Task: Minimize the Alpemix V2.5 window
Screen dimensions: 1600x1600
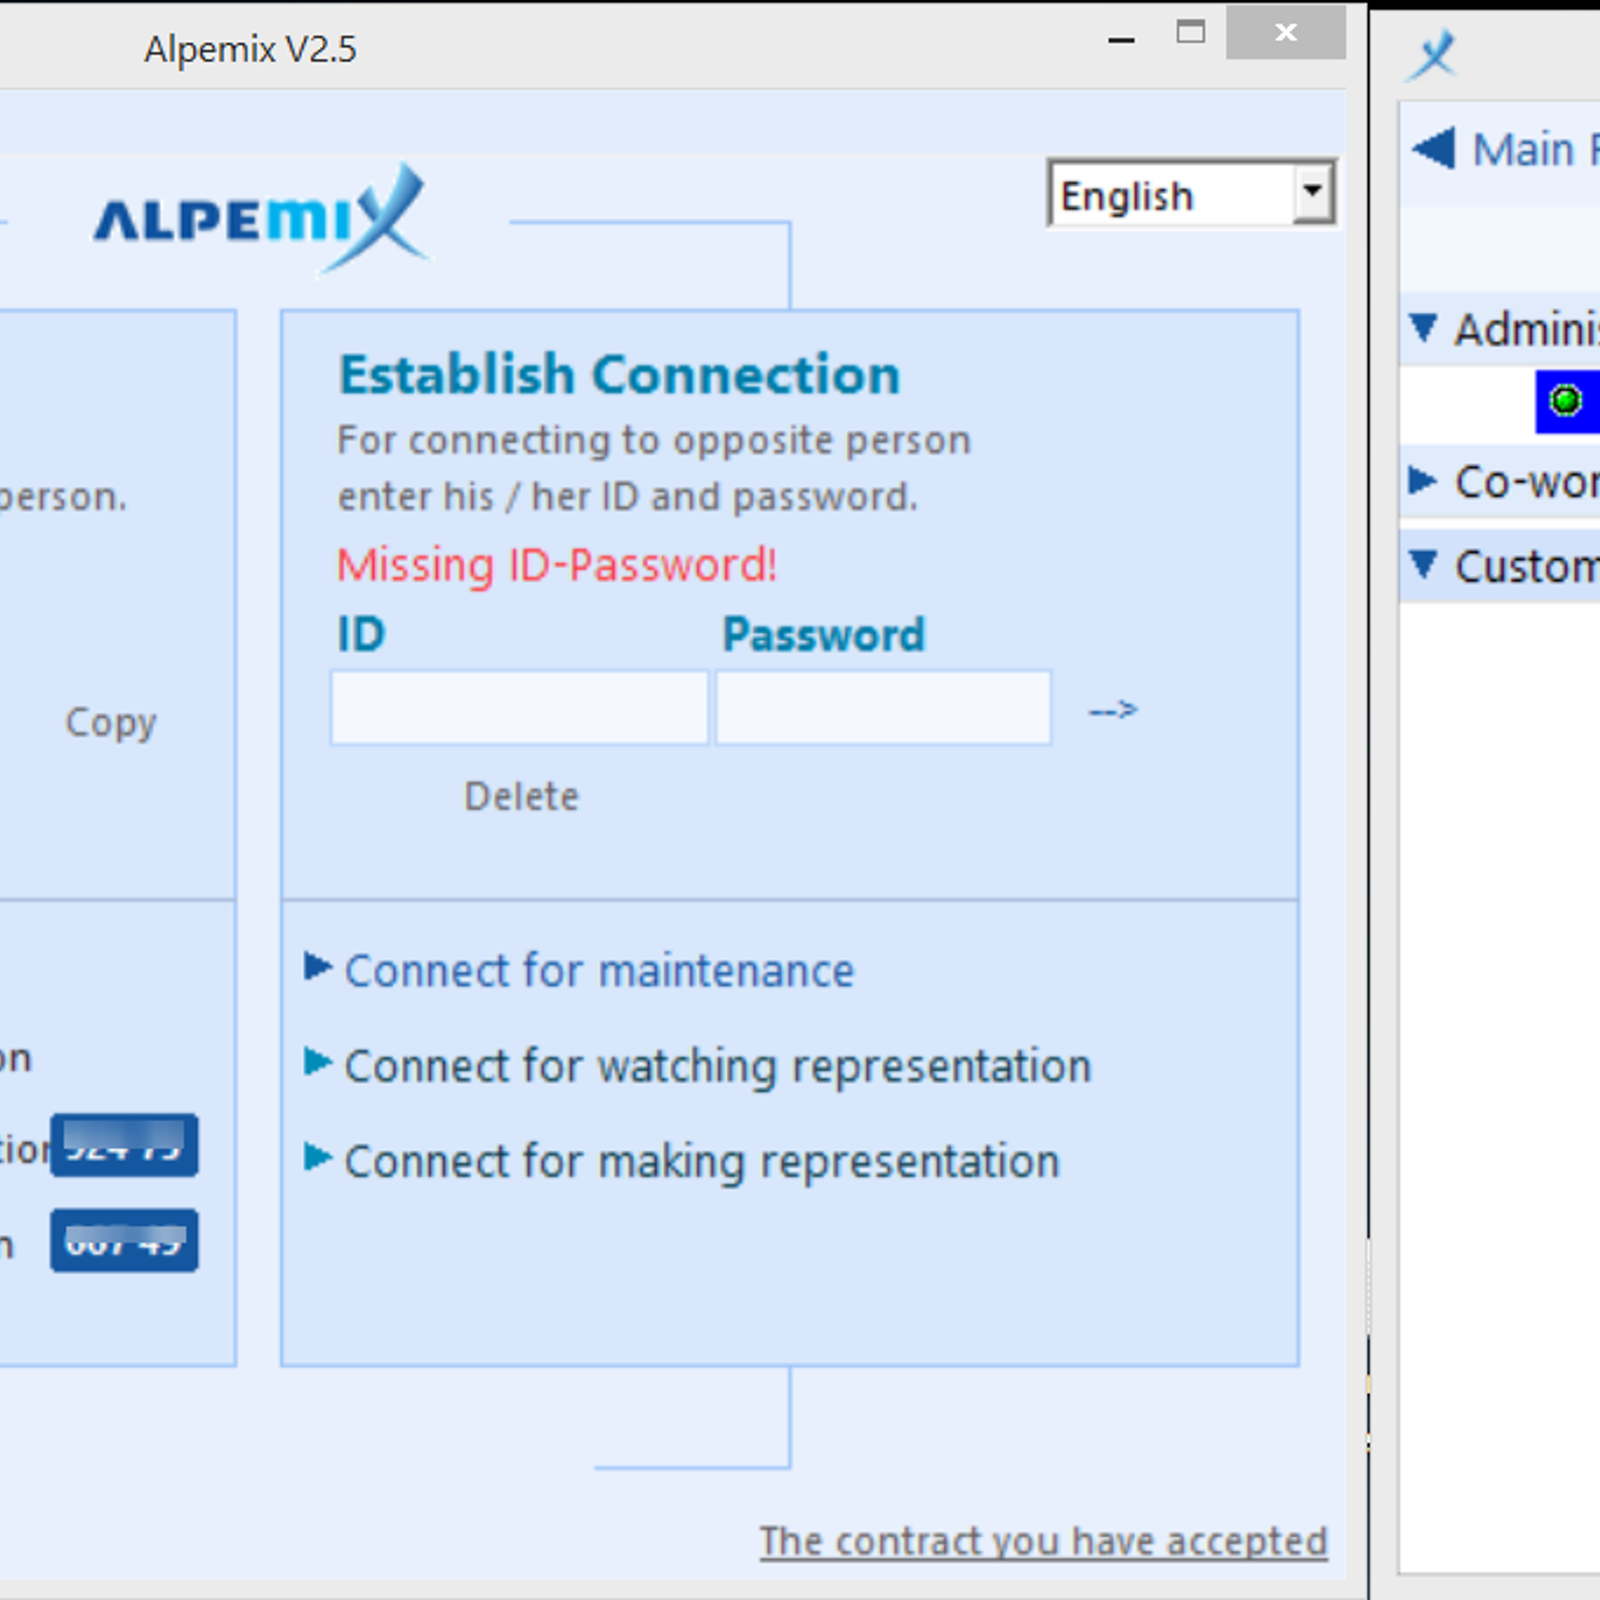Action: click(x=1121, y=39)
